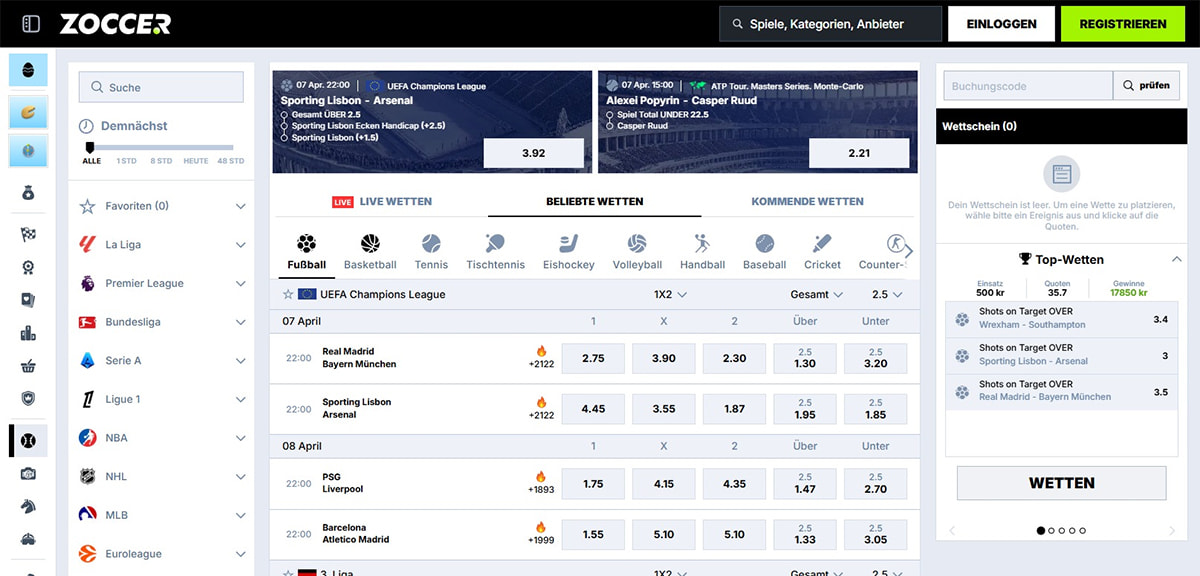Open the money bag icon in left sidebar

(29, 193)
